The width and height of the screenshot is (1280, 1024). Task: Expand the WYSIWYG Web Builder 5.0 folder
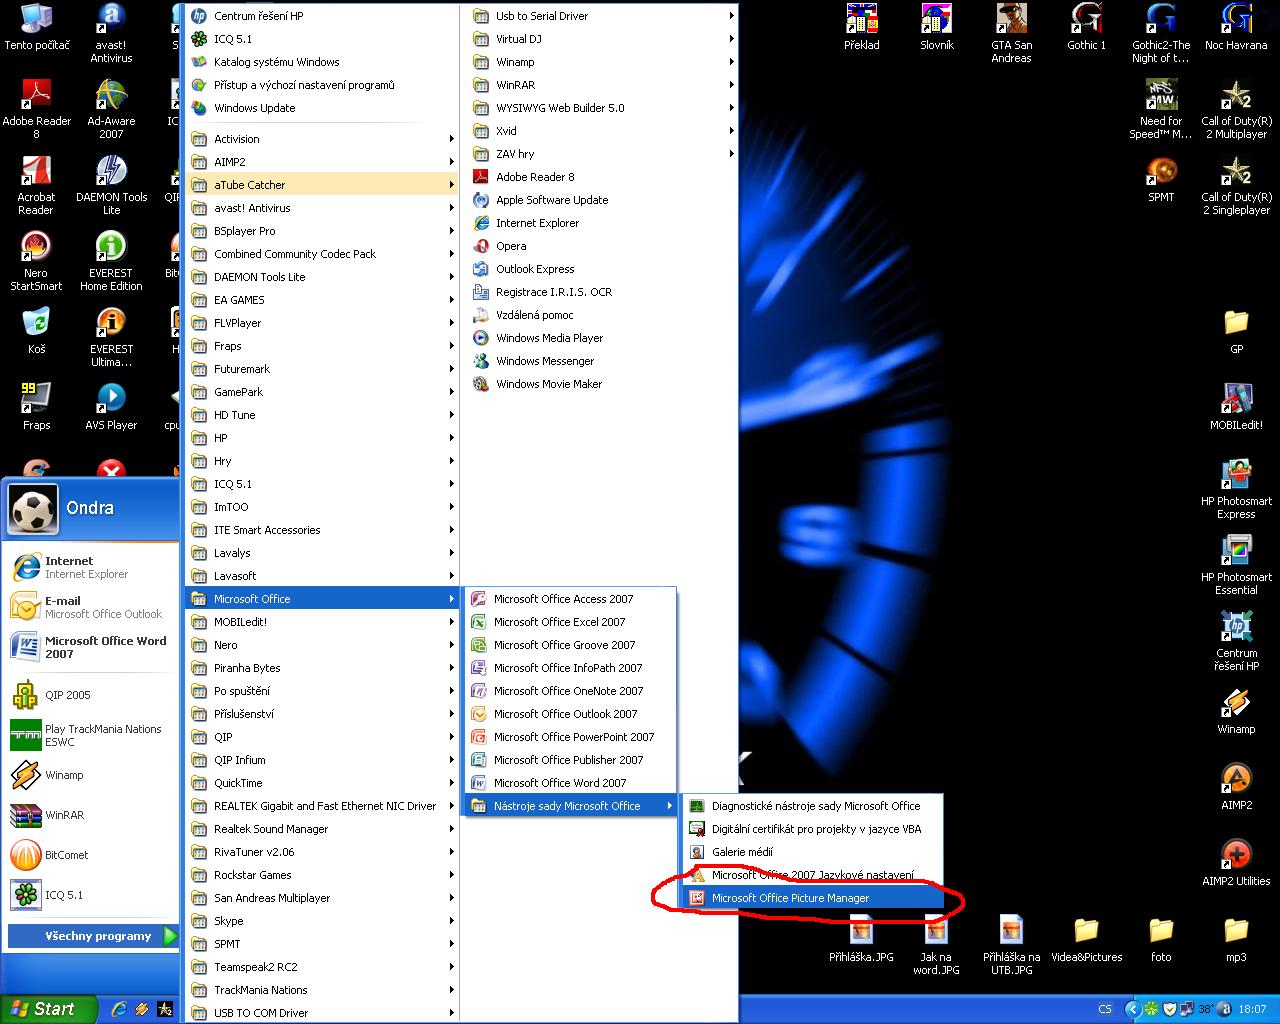tap(603, 108)
